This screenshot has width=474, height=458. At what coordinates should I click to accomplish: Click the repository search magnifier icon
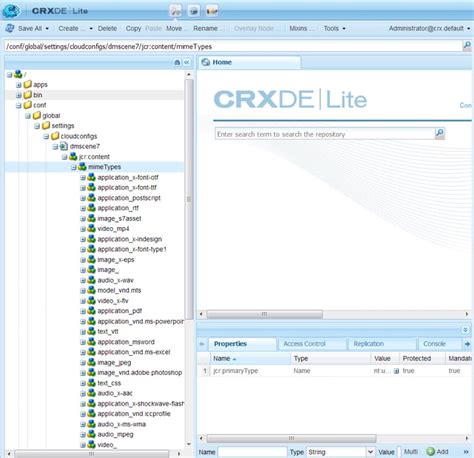[x=440, y=134]
